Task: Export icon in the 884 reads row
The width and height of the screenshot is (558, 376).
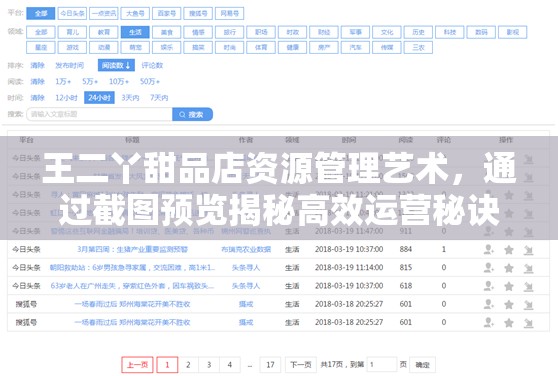Action: [x=528, y=250]
